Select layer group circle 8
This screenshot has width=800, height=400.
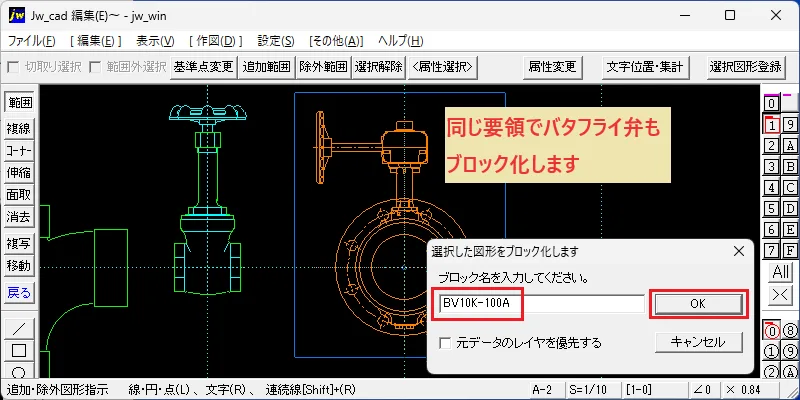pyautogui.click(x=790, y=331)
